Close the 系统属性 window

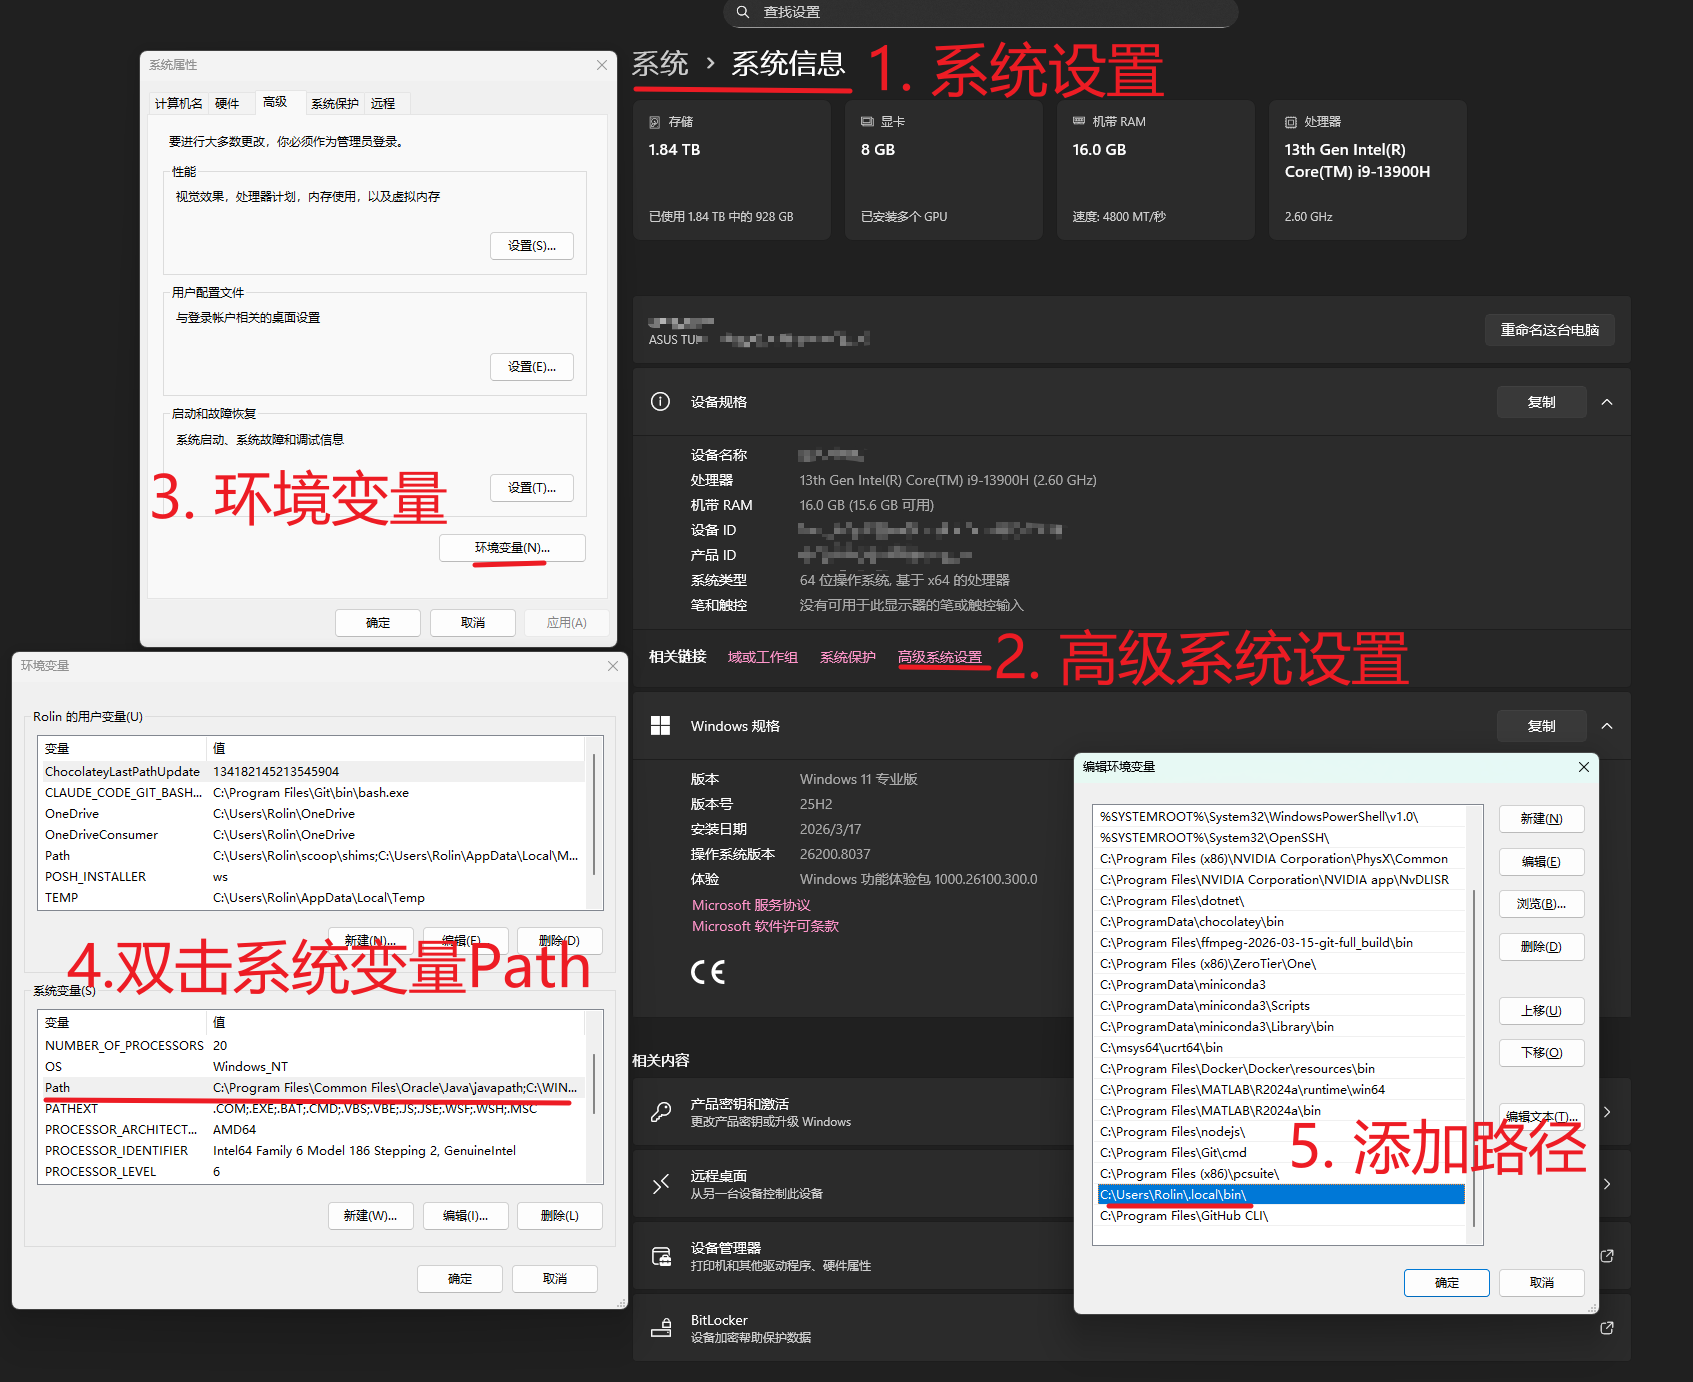pyautogui.click(x=602, y=65)
